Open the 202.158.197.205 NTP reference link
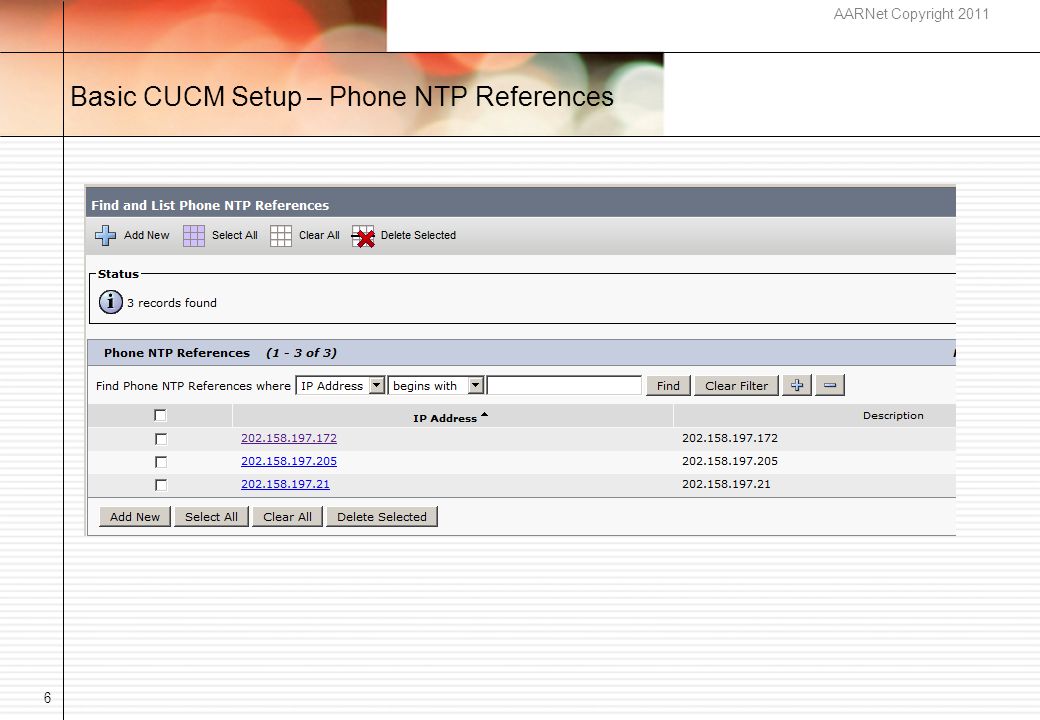The image size is (1040, 720). (289, 461)
